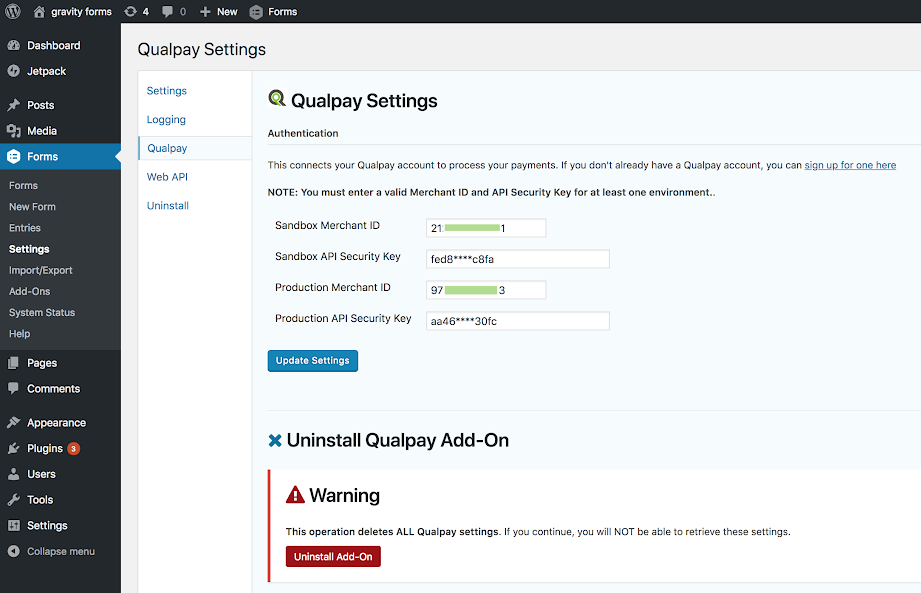Viewport: 921px width, 593px height.
Task: Click the sidebar Settings sliders icon
Action: coord(14,525)
